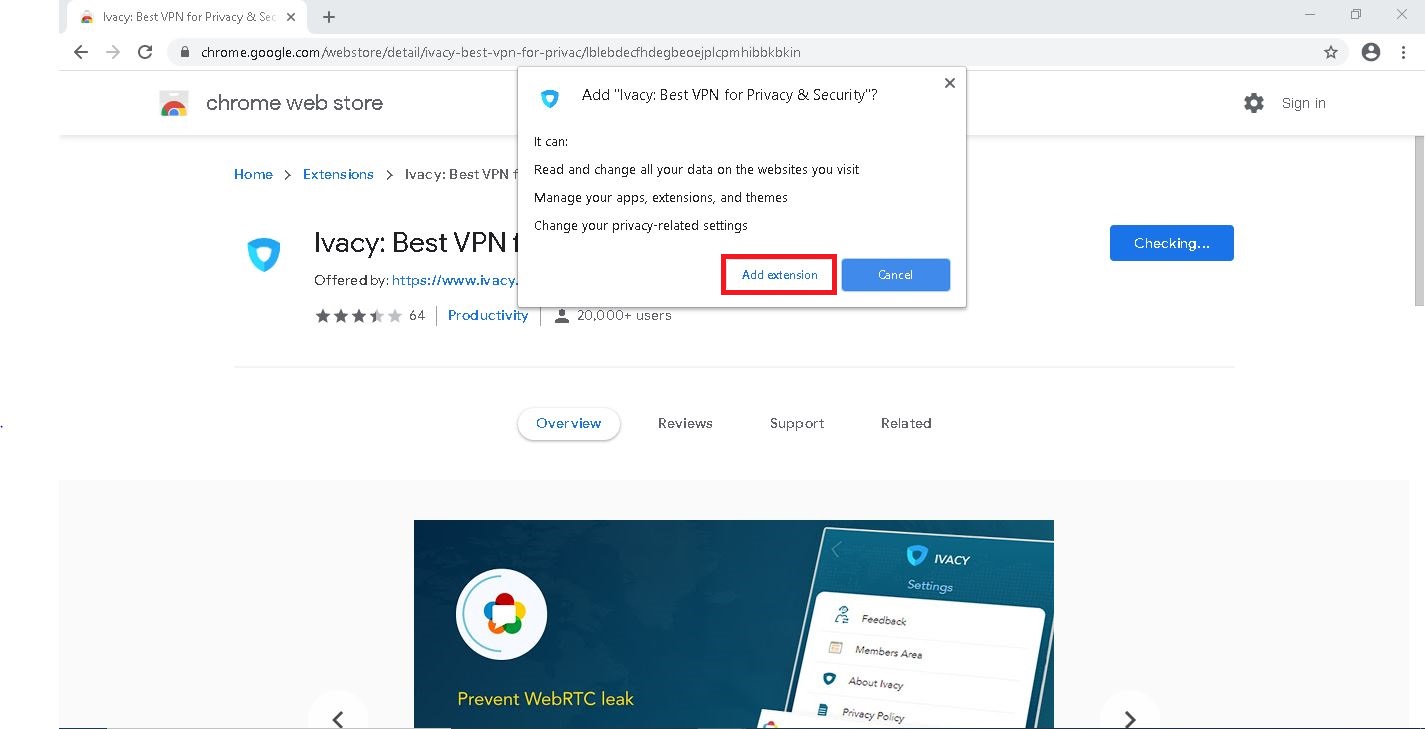Click 'Manage your apps, extensions, and themes' text
Image resolution: width=1425 pixels, height=729 pixels.
[x=661, y=198]
